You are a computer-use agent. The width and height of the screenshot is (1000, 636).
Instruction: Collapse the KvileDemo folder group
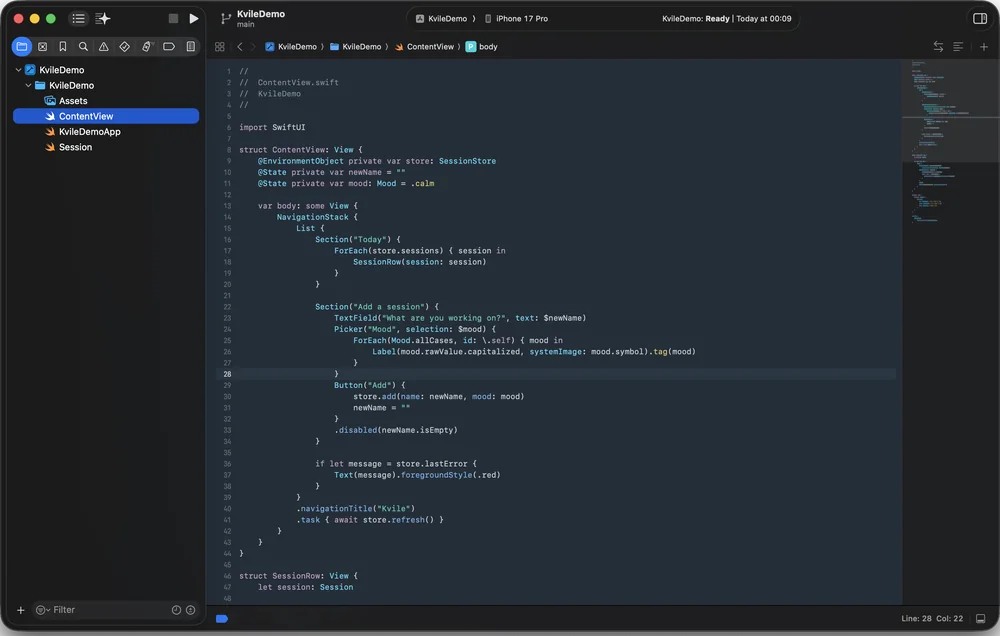(x=28, y=85)
